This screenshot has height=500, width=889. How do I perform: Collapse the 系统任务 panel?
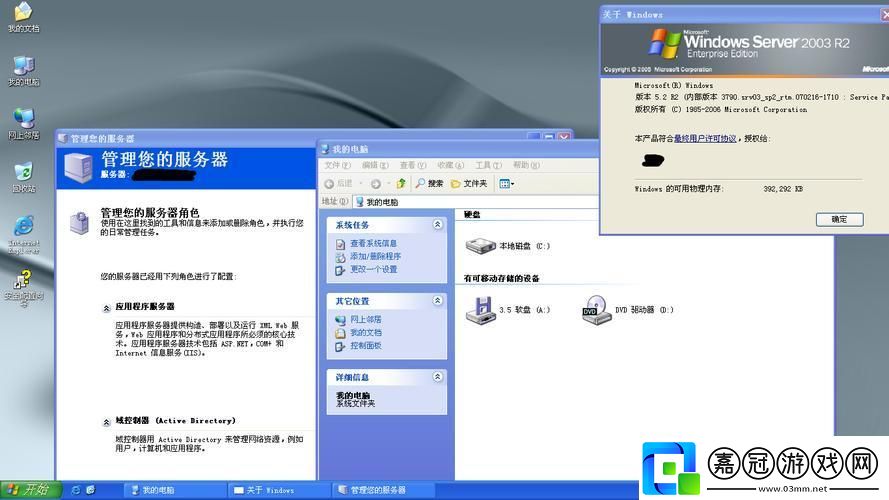[x=437, y=224]
